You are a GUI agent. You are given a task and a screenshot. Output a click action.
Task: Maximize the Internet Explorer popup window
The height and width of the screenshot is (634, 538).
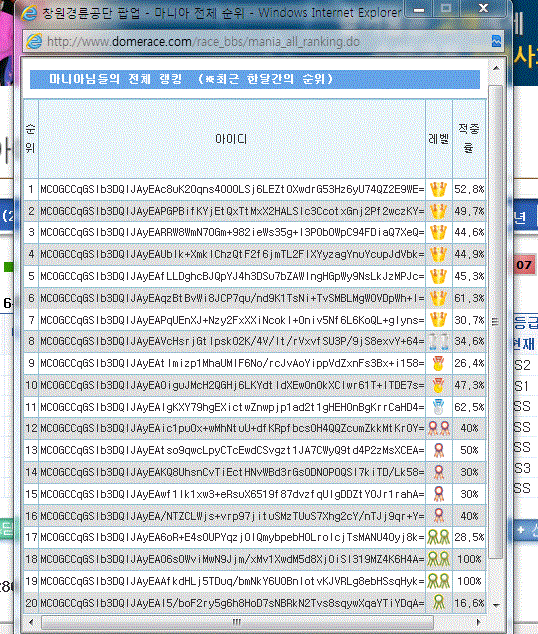[446, 9]
